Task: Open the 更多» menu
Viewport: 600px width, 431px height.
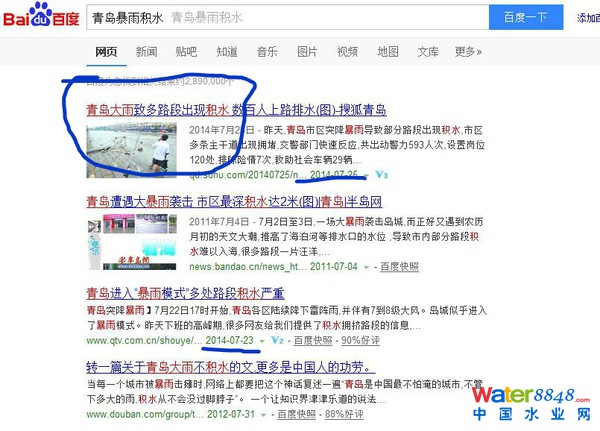Action: 468,52
